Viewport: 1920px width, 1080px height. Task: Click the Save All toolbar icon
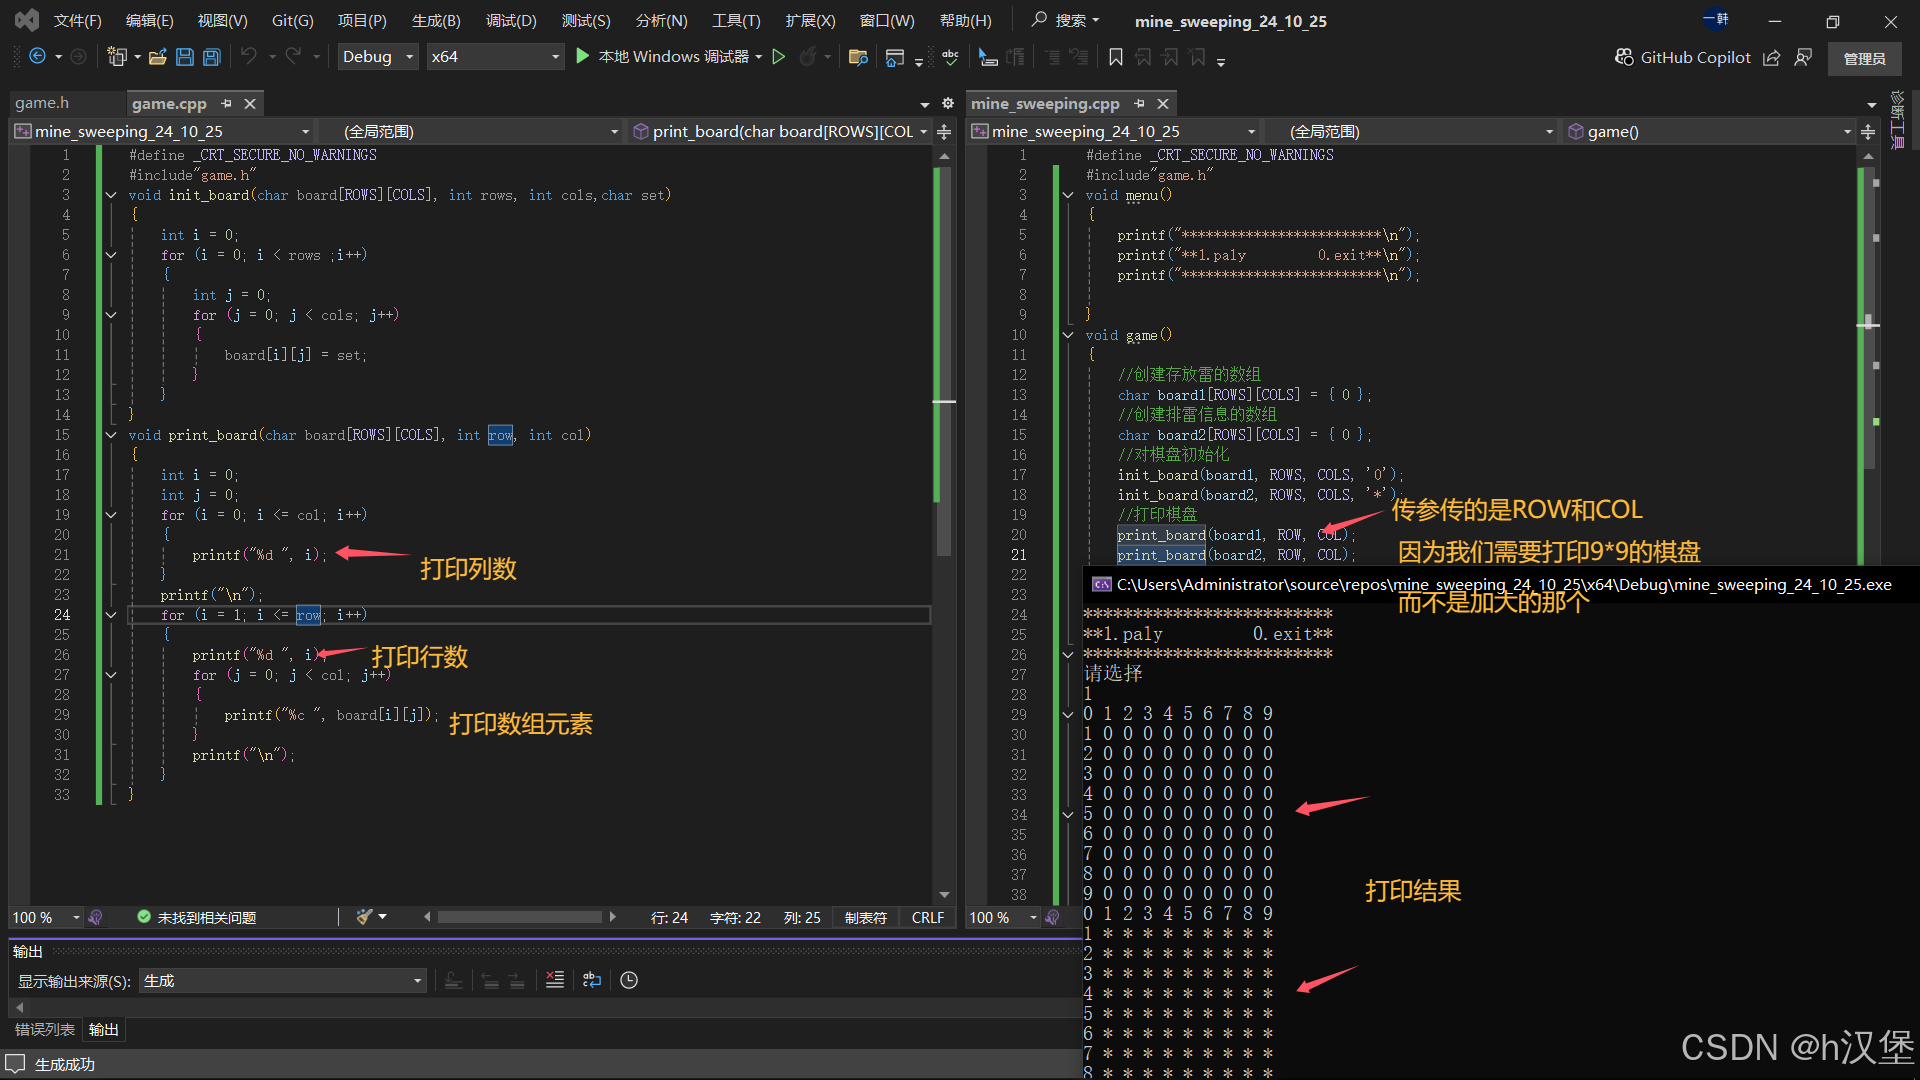pos(212,57)
